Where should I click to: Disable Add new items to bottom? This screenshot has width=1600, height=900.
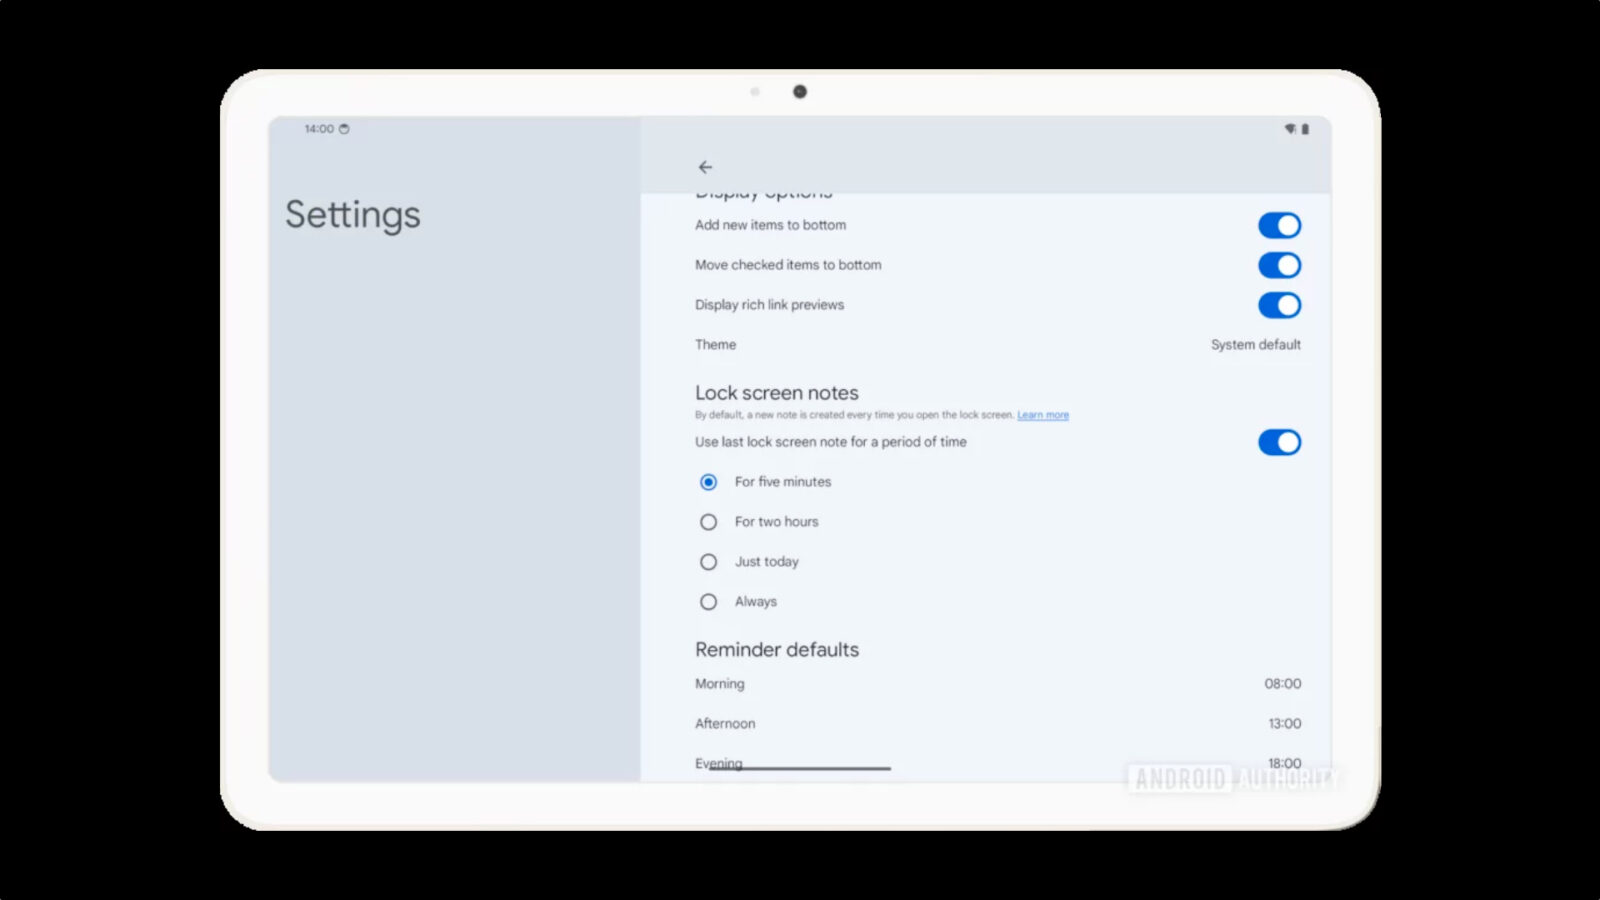1280,225
